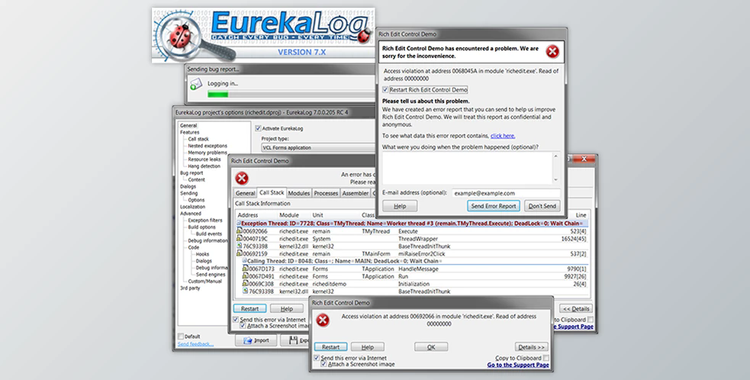The image size is (750, 380).
Task: Click the row icon beside address 0069C308
Action: tap(245, 283)
